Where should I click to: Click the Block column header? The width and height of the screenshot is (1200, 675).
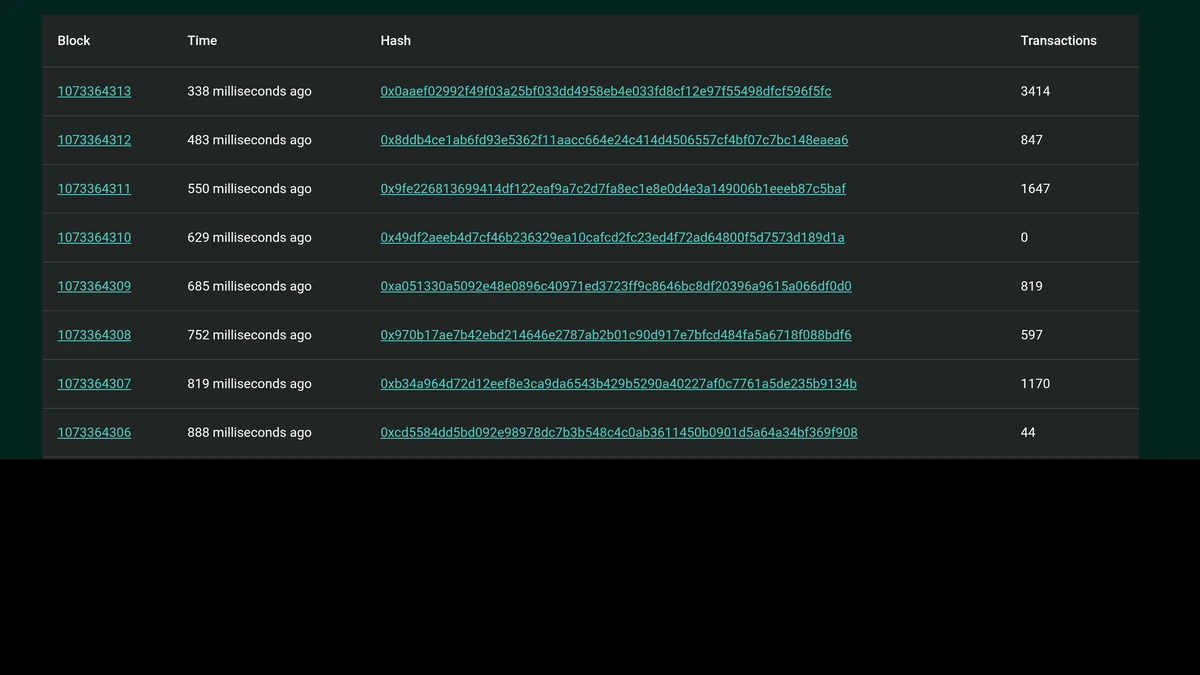click(x=74, y=41)
